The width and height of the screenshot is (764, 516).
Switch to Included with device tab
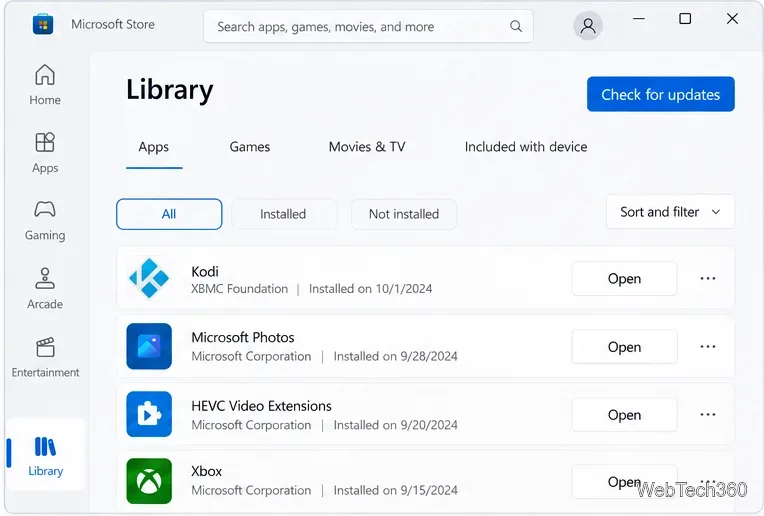(x=526, y=147)
